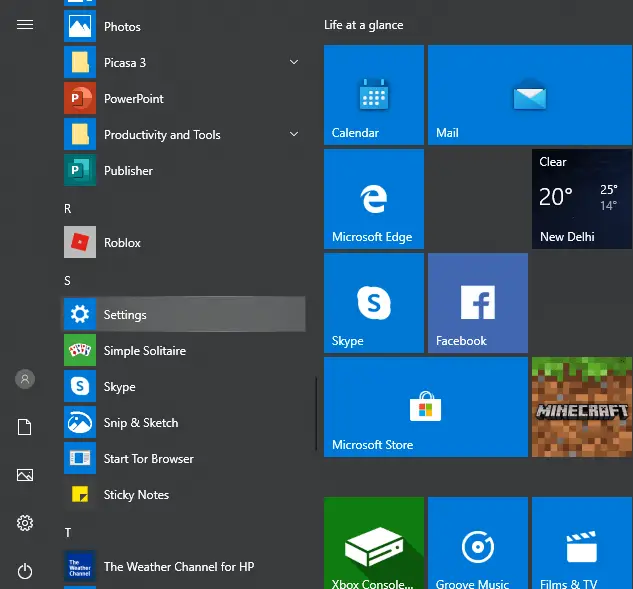Click the user account avatar in sidebar
633x589 pixels.
pos(25,379)
